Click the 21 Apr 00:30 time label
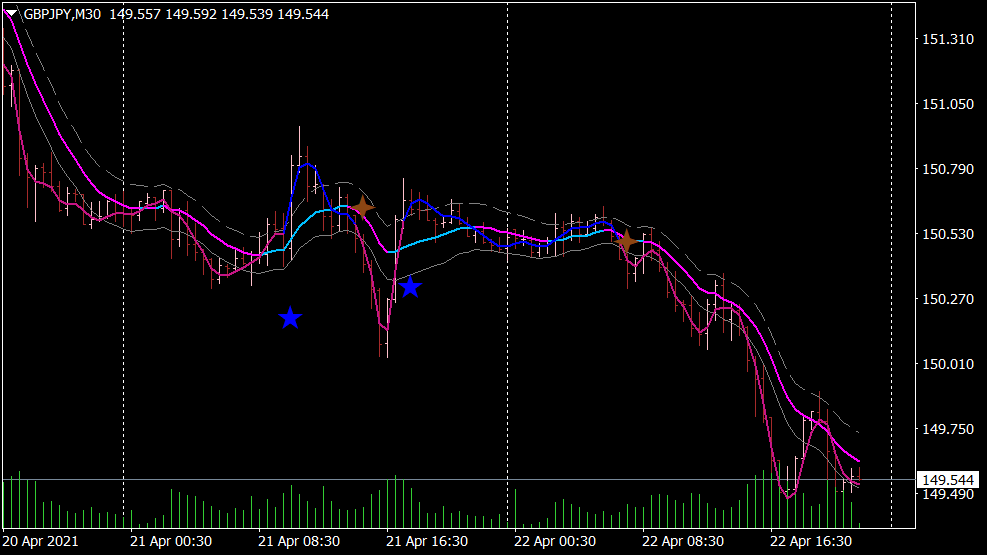 [x=171, y=541]
